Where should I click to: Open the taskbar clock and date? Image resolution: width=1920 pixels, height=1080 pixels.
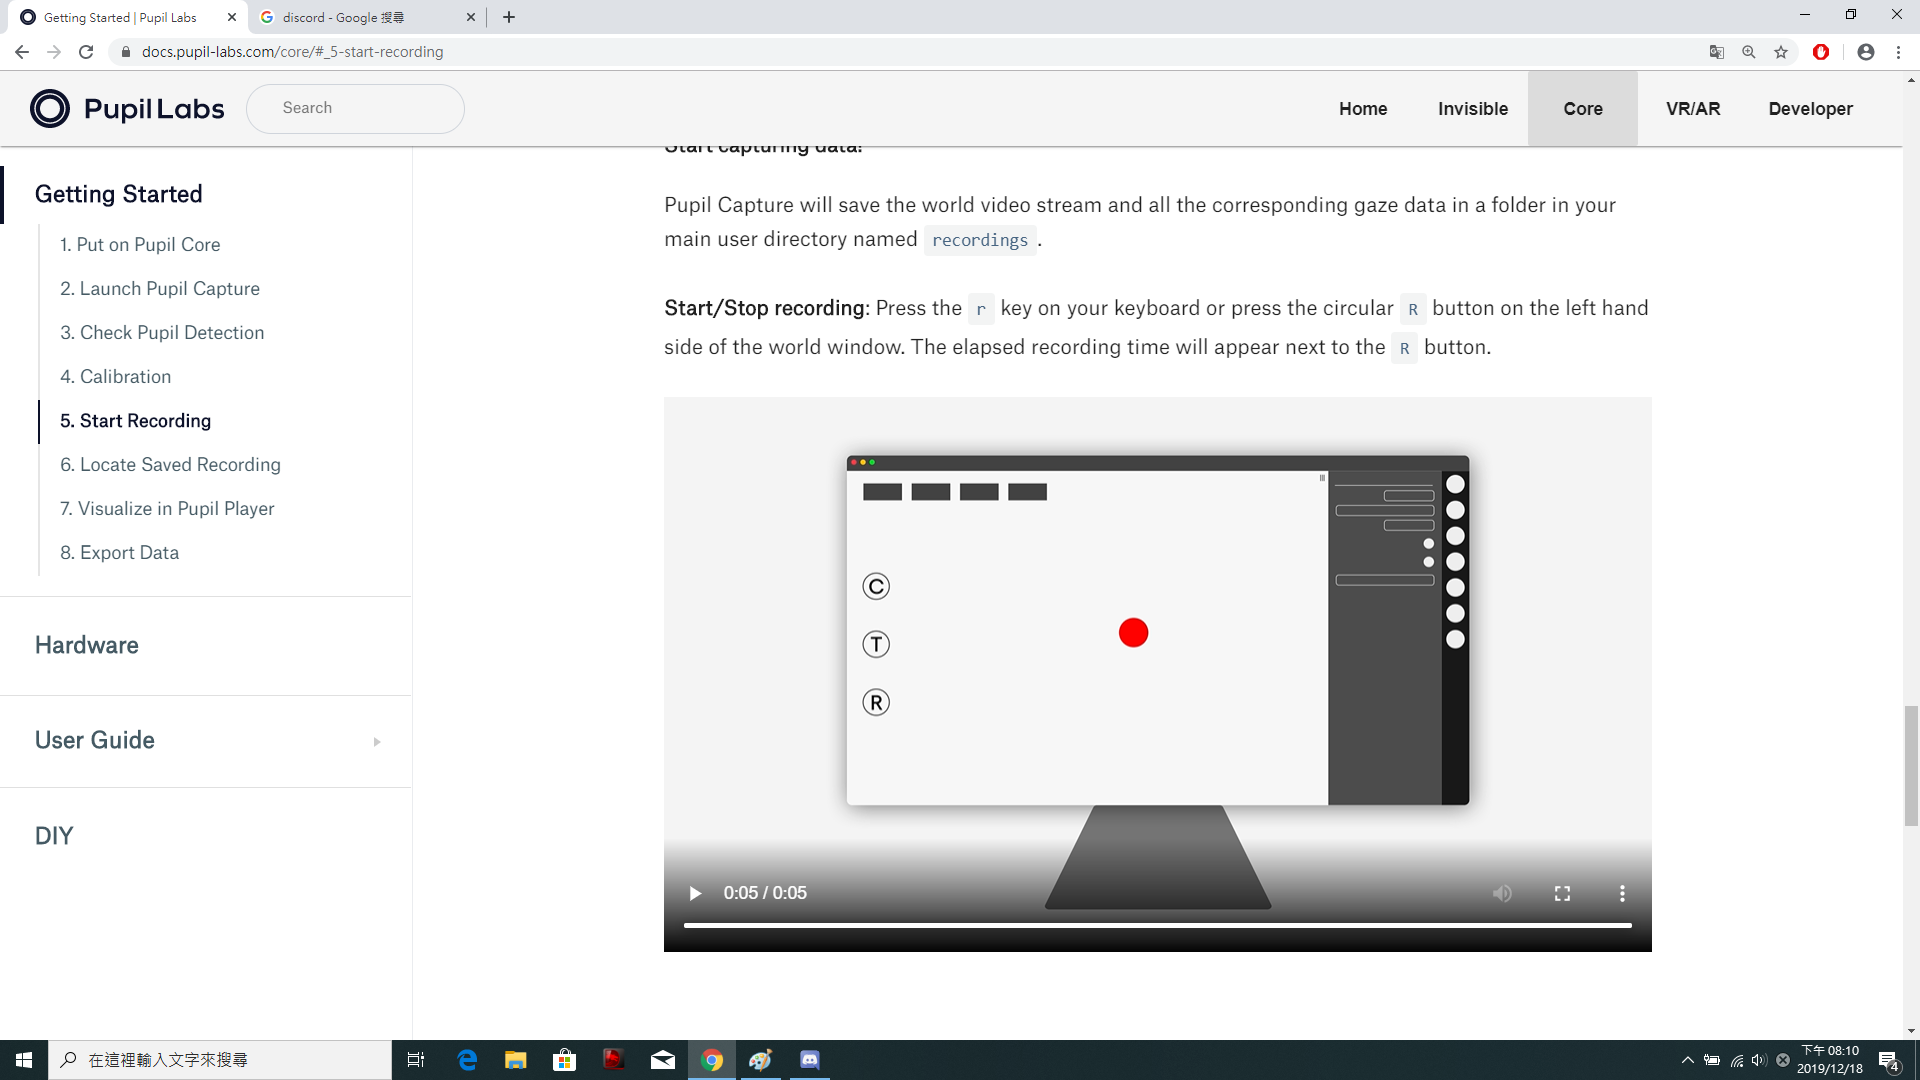pos(1830,1060)
